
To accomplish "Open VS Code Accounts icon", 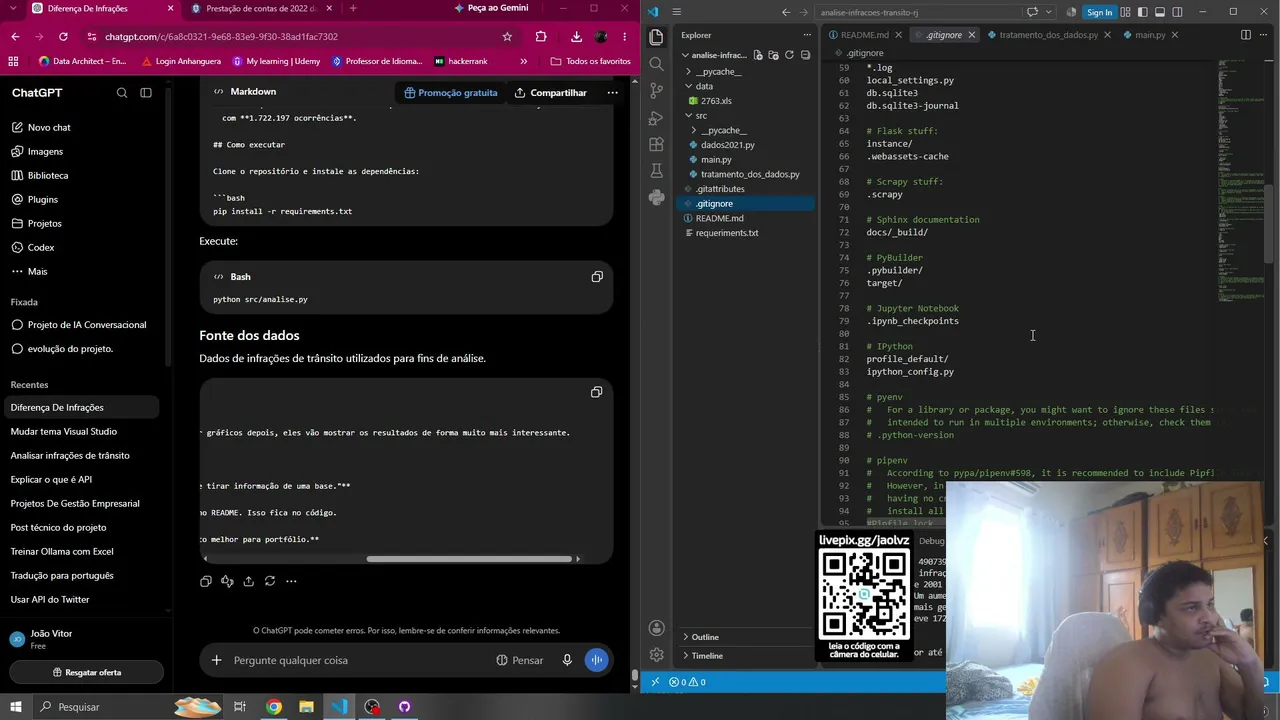I will [656, 628].
